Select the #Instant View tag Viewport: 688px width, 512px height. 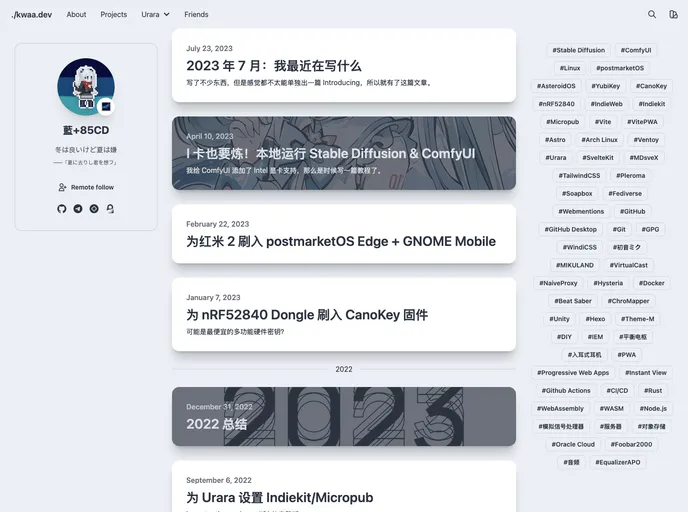[x=645, y=373]
